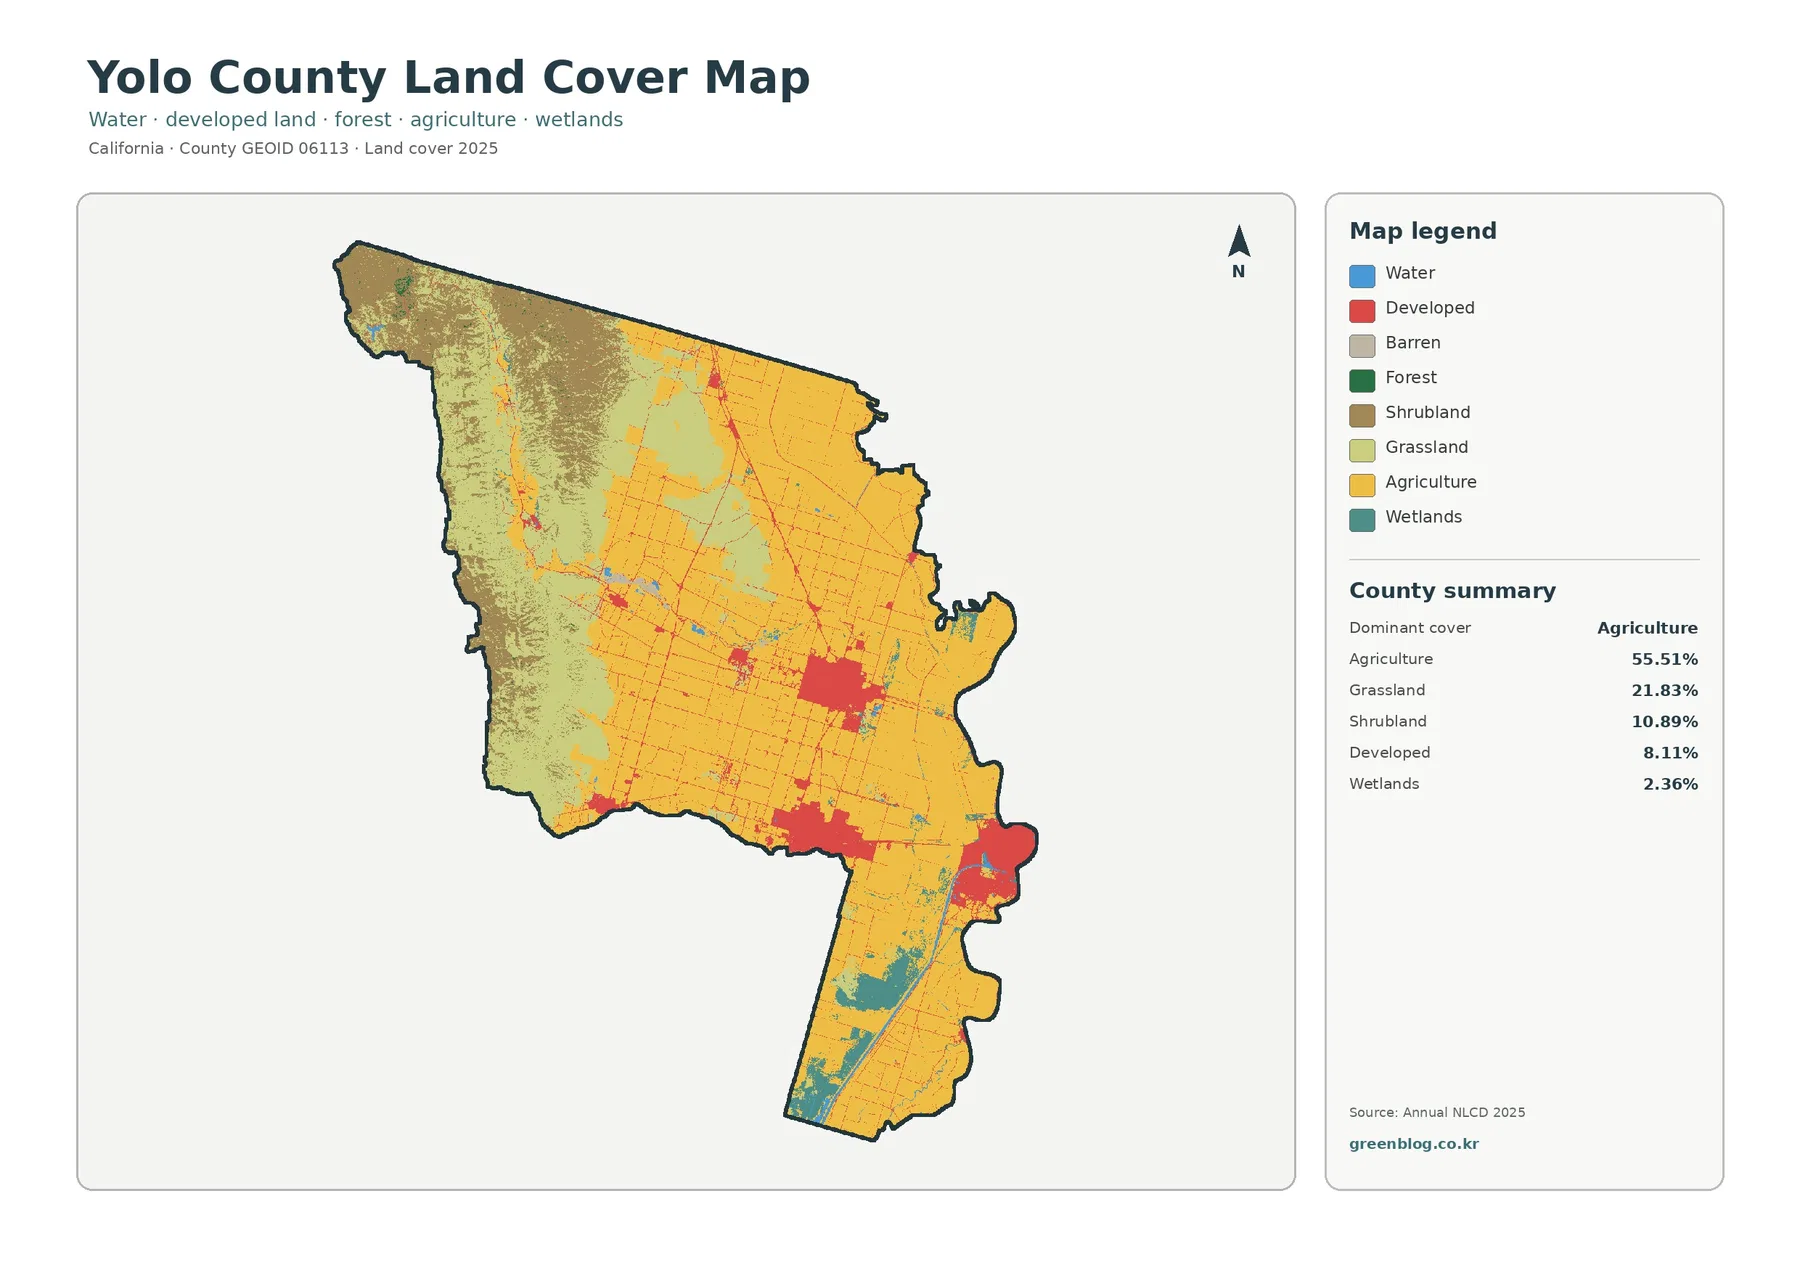Click the Agriculture legend label
Image resolution: width=1800 pixels, height=1273 pixels.
click(x=1431, y=482)
